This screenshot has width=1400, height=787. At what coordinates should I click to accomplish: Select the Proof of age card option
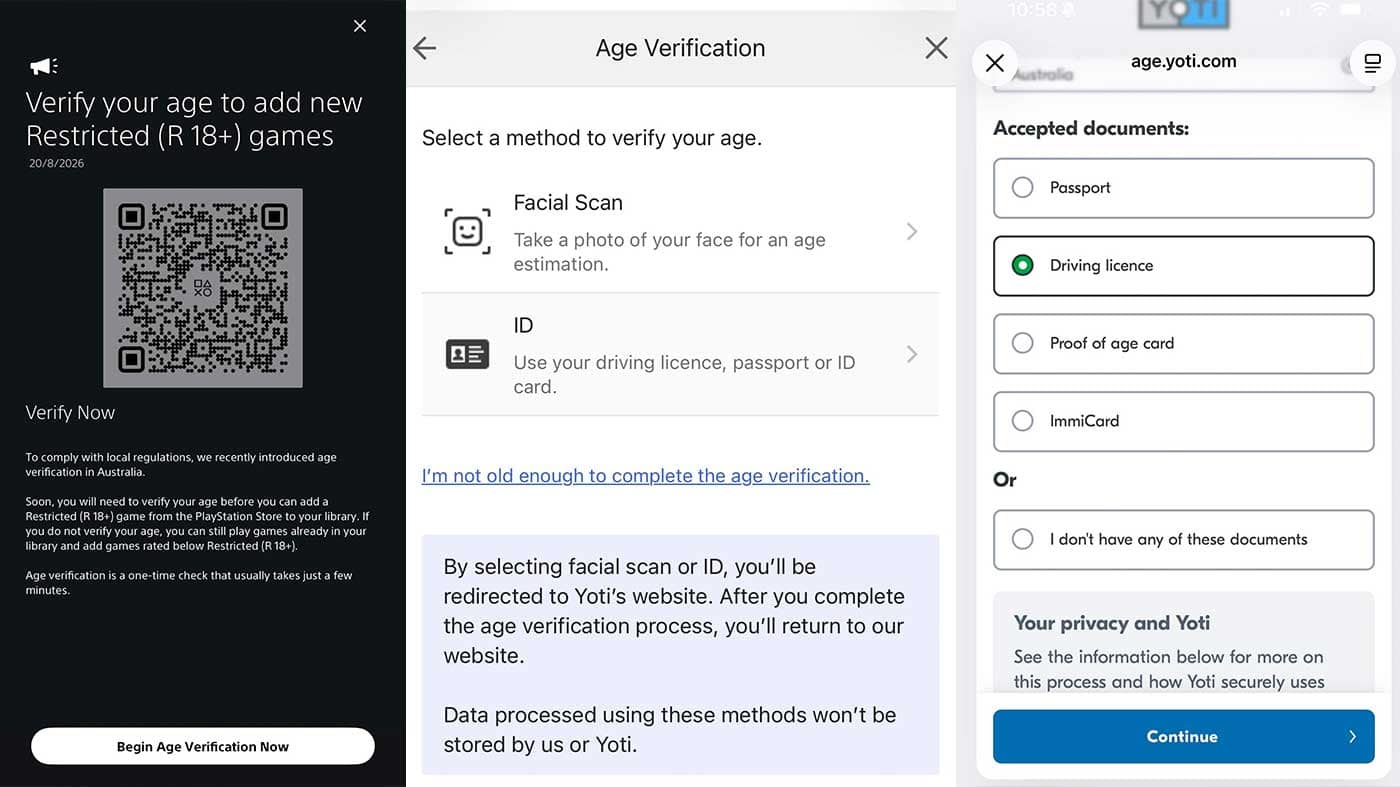coord(1183,344)
